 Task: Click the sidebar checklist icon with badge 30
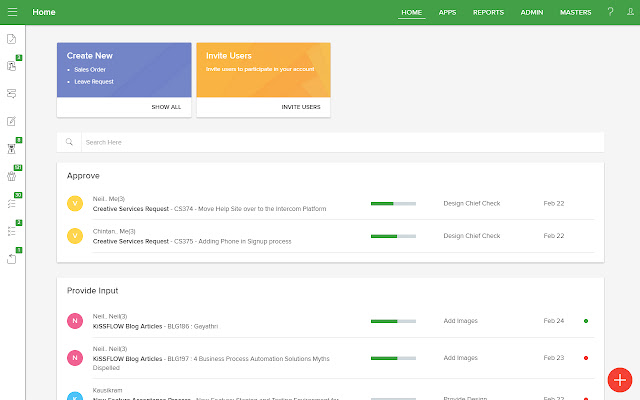pyautogui.click(x=12, y=203)
